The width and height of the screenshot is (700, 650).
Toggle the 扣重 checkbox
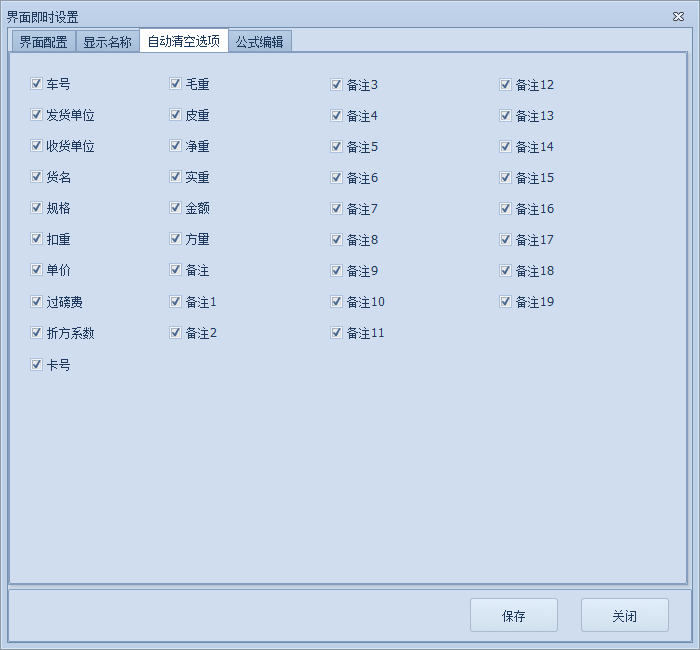point(36,239)
